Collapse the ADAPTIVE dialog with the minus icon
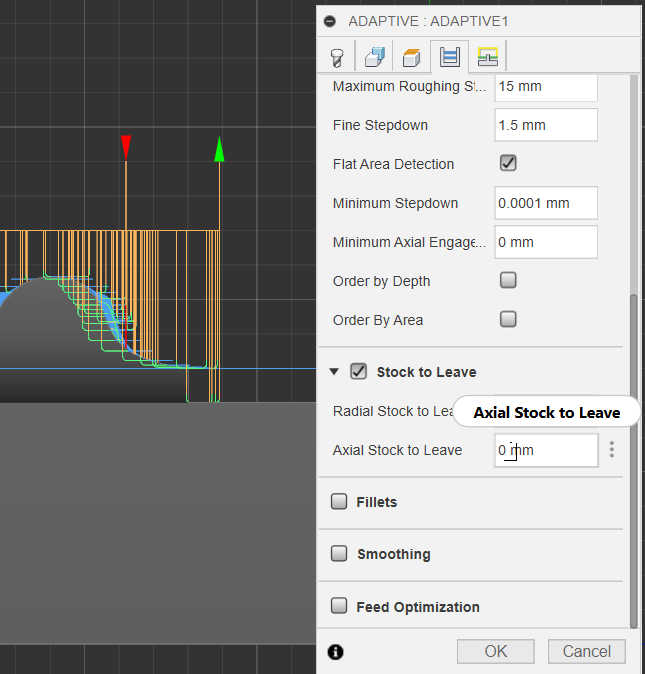This screenshot has width=645, height=674. click(330, 21)
